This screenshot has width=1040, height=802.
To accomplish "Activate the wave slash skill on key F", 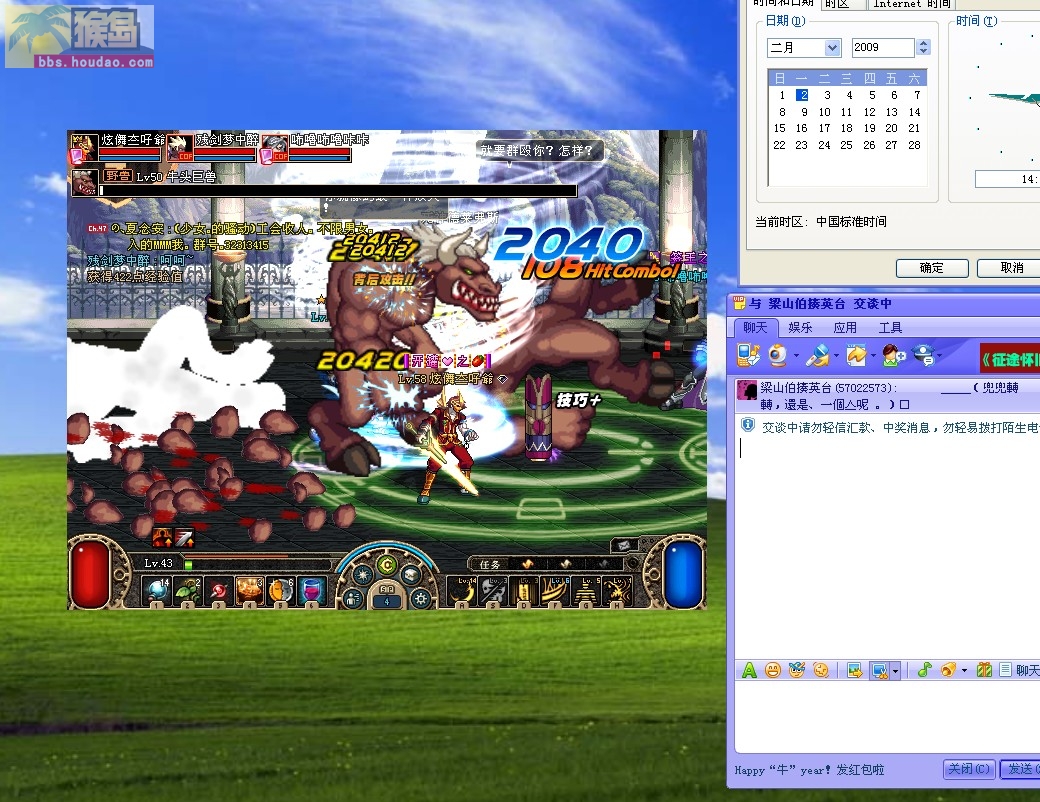I will [555, 590].
